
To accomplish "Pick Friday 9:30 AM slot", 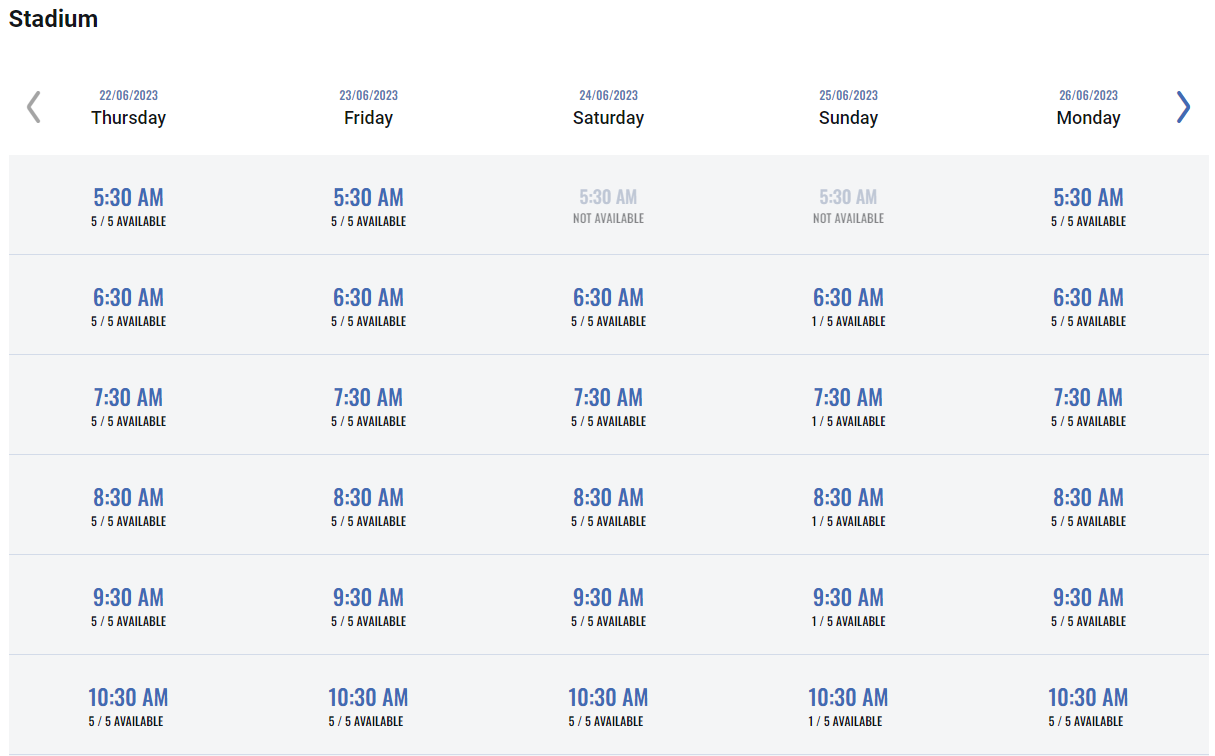I will pos(368,604).
